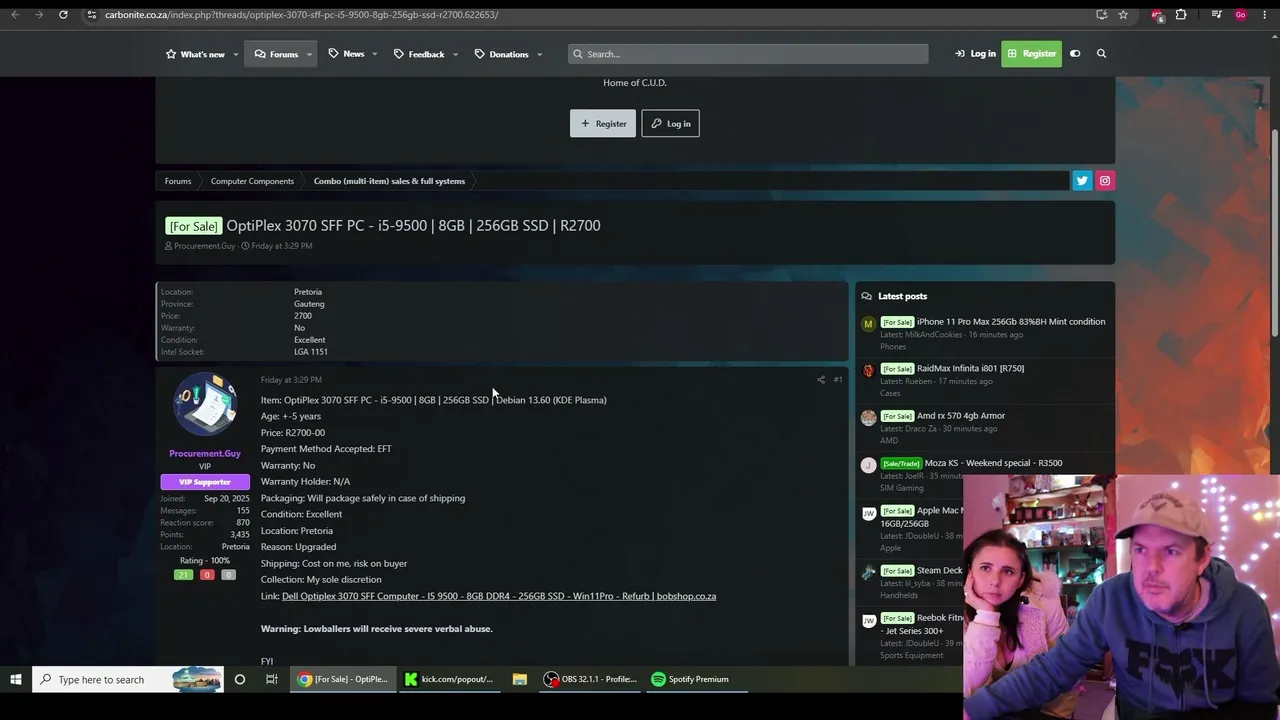Open the Forums navigation tab
The height and width of the screenshot is (720, 1280).
point(276,54)
